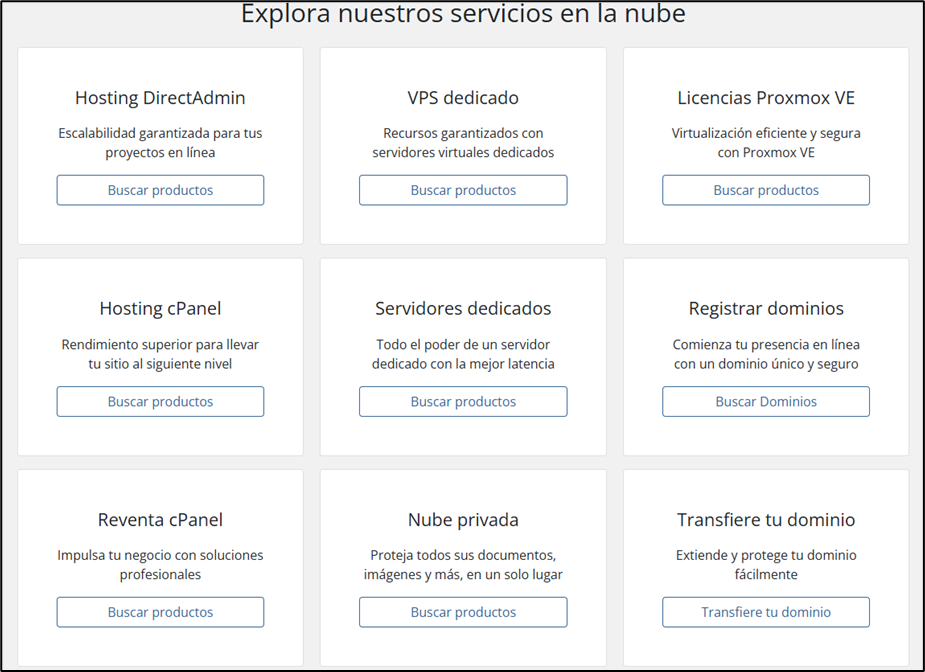
Task: Click Buscar productos under Reventa cPanel
Action: [160, 612]
